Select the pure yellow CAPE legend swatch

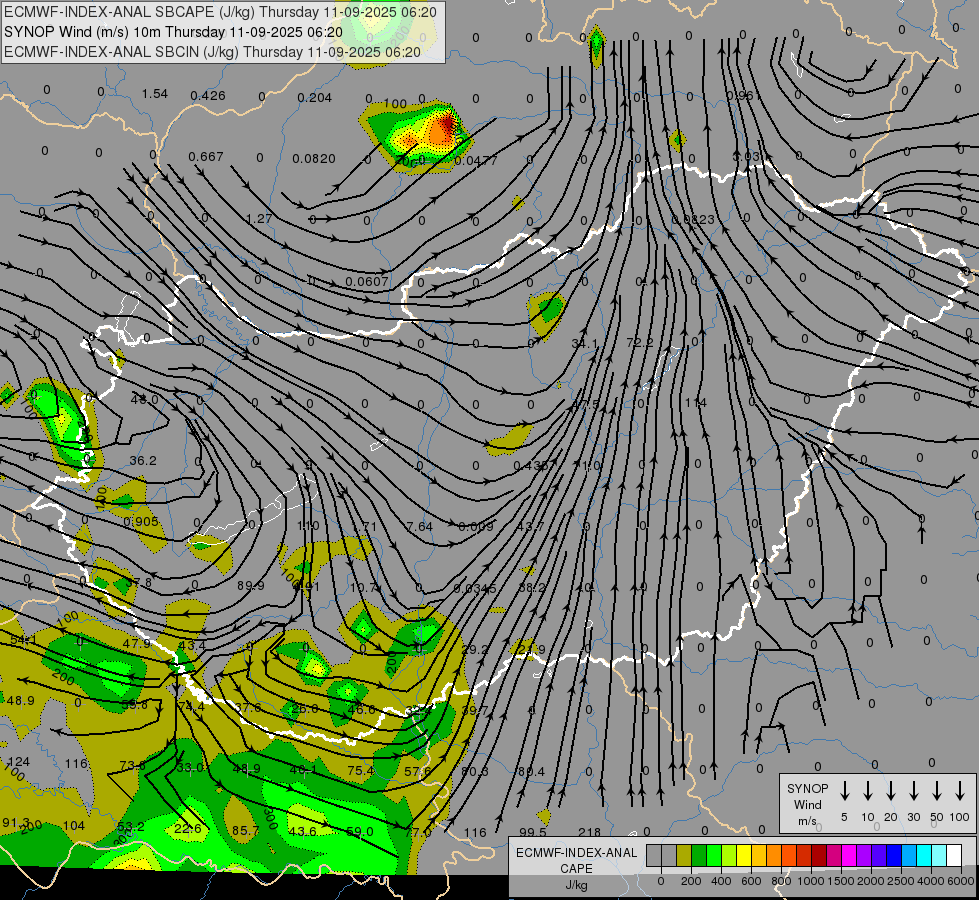744,855
